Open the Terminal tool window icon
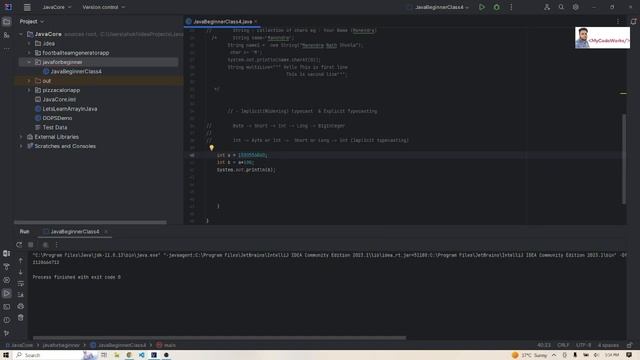 coord(7,307)
